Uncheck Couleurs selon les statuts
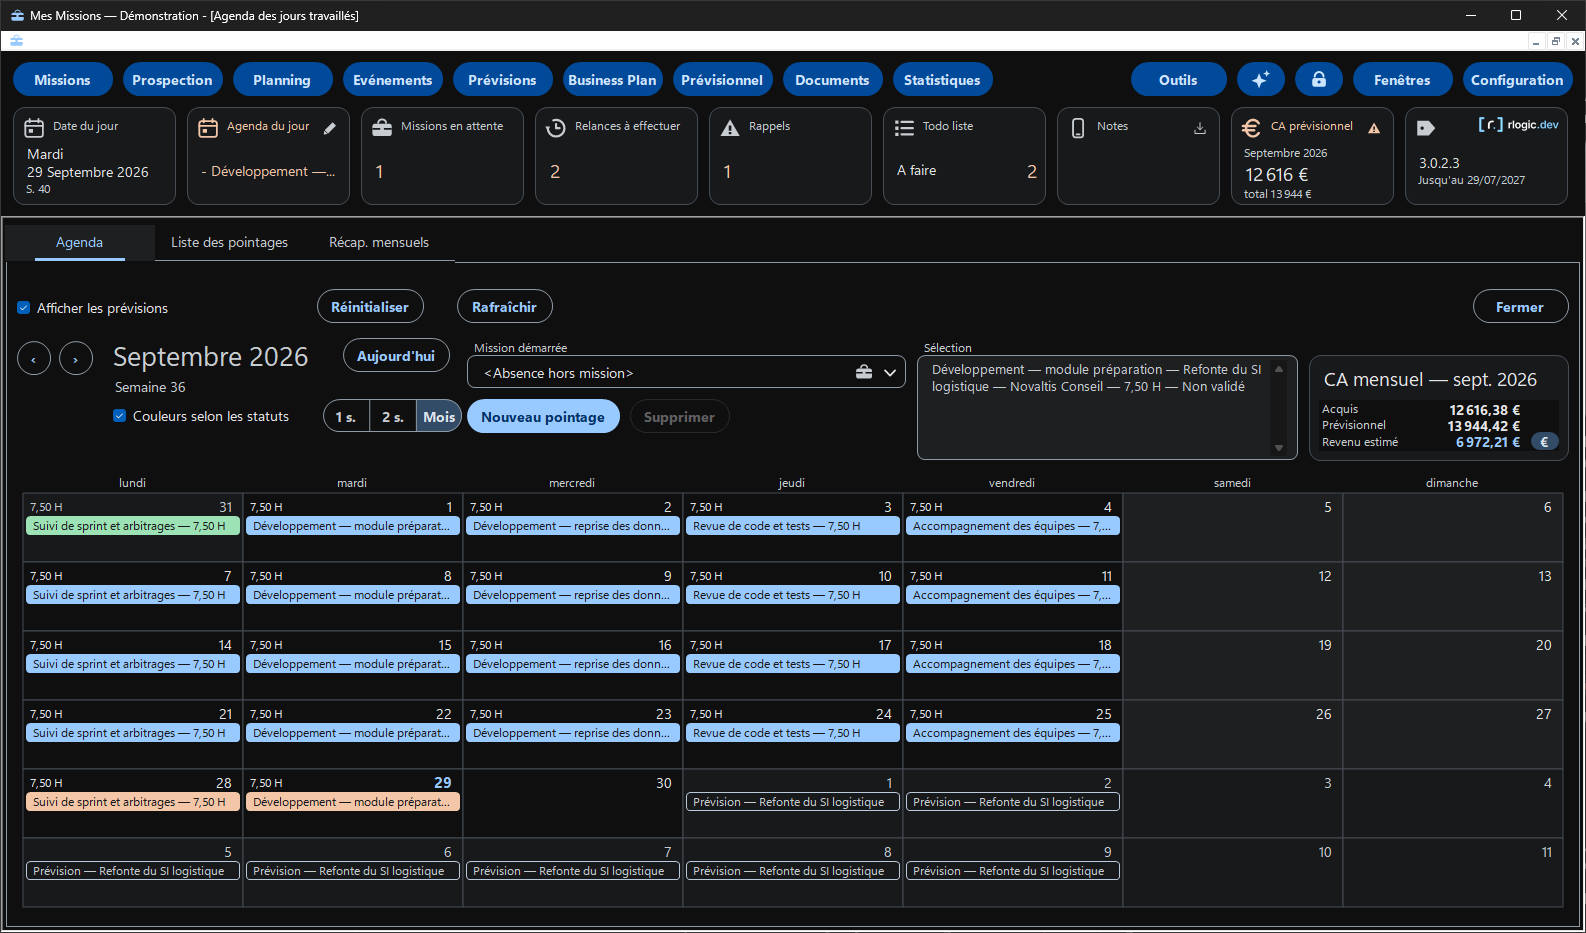 (x=119, y=416)
